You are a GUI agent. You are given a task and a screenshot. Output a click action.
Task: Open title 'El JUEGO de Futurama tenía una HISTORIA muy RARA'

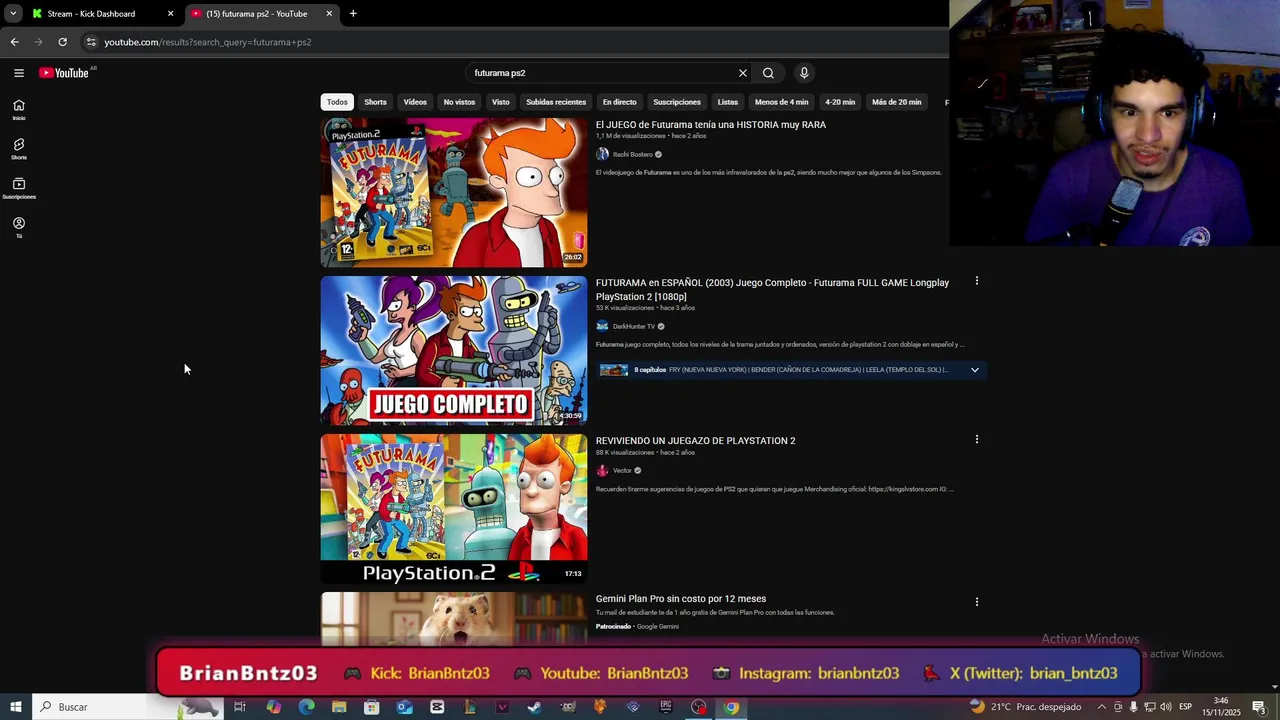click(x=711, y=125)
